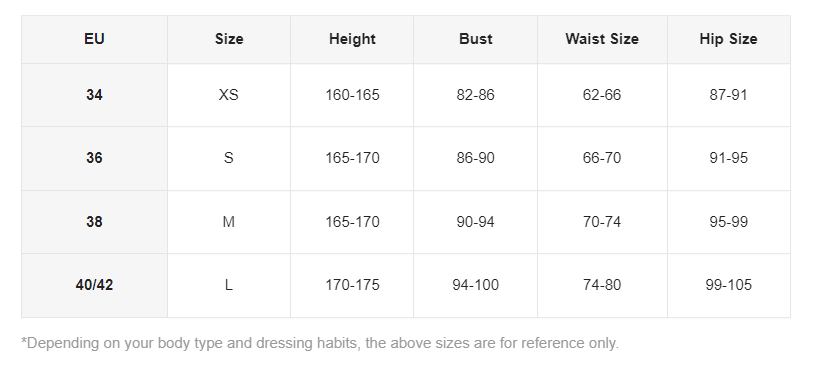This screenshot has height=367, width=813.
Task: Select the L size cell
Action: [x=229, y=285]
